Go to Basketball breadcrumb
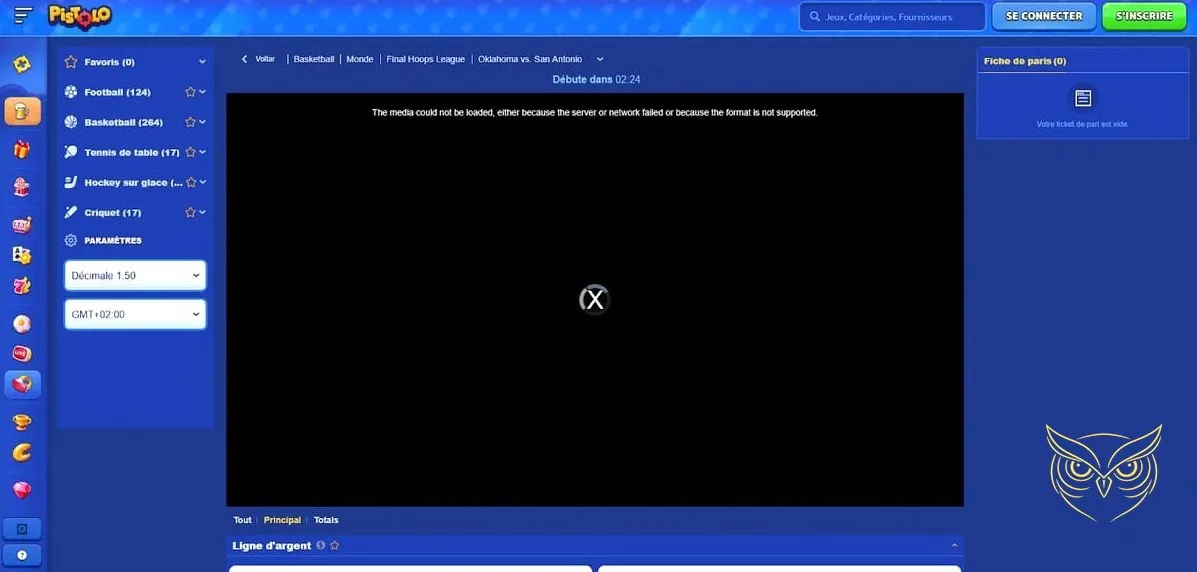This screenshot has height=572, width=1197. pyautogui.click(x=314, y=59)
